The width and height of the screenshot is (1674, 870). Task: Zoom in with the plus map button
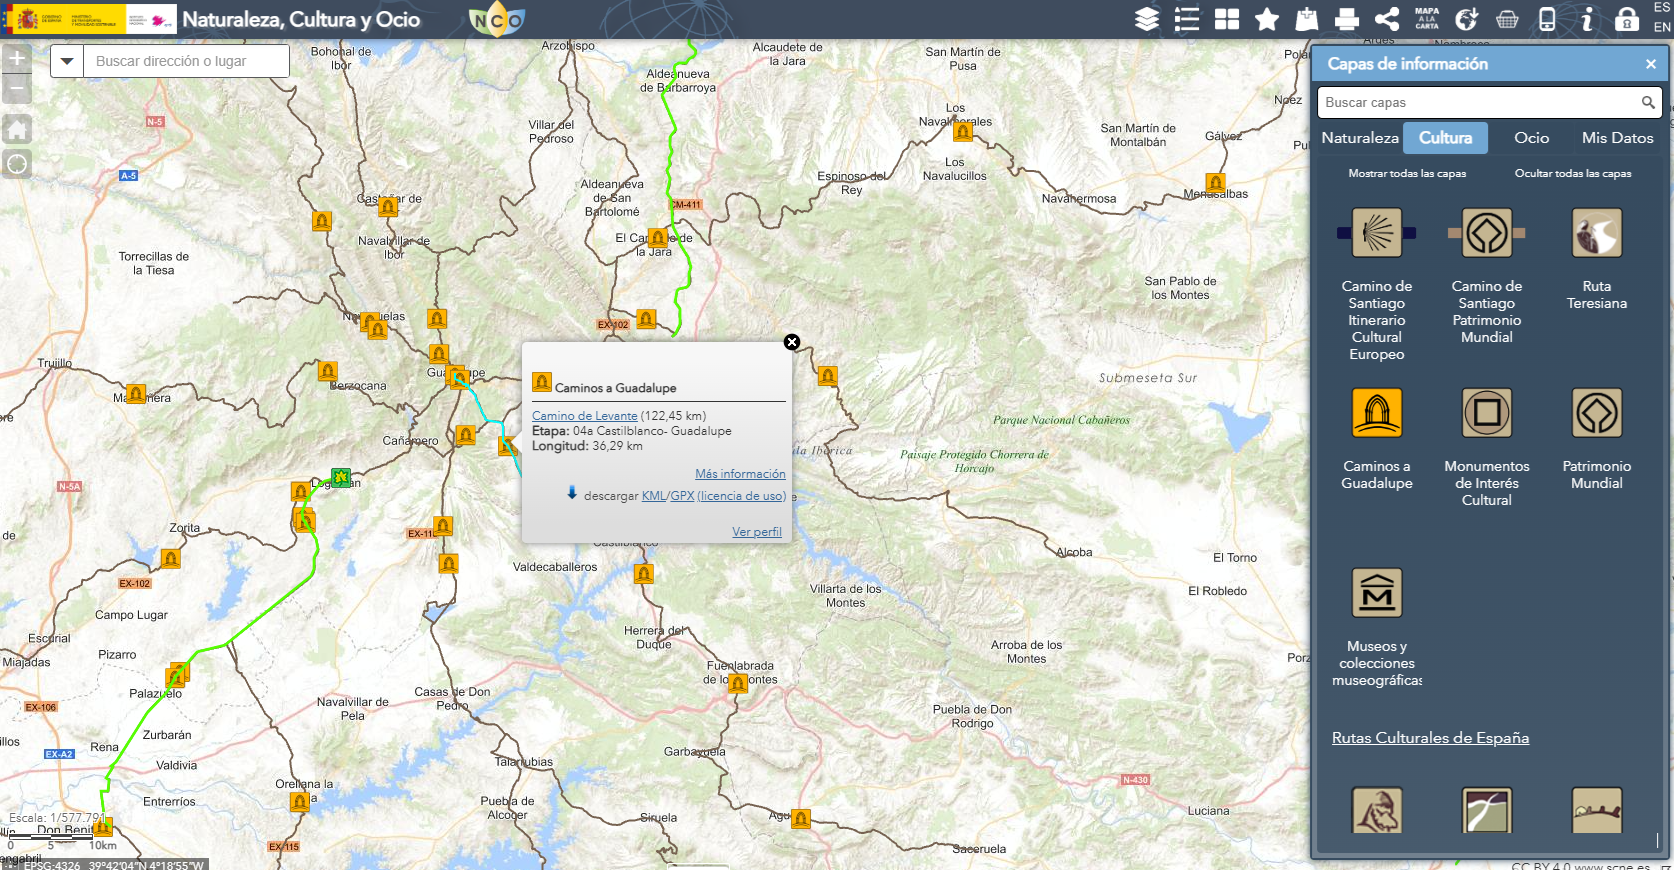(17, 58)
